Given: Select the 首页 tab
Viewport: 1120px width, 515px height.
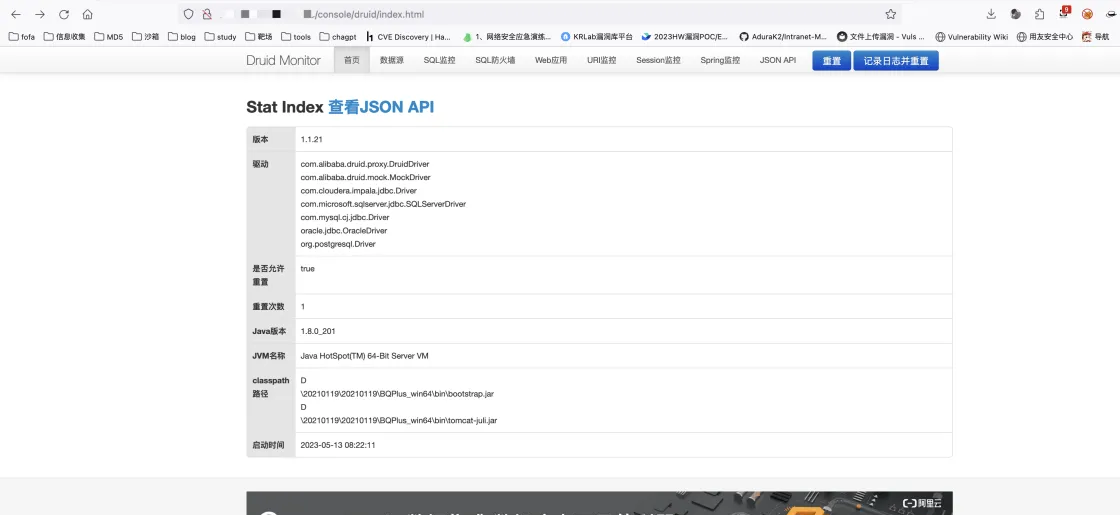Looking at the screenshot, I should (x=351, y=61).
